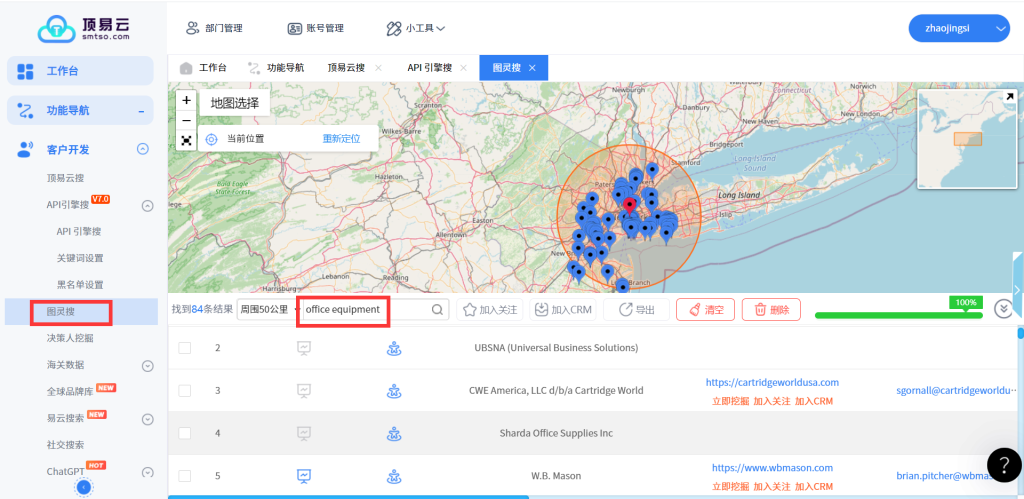Check the checkbox for row 2 UBSNA
1024x499 pixels.
click(x=184, y=348)
